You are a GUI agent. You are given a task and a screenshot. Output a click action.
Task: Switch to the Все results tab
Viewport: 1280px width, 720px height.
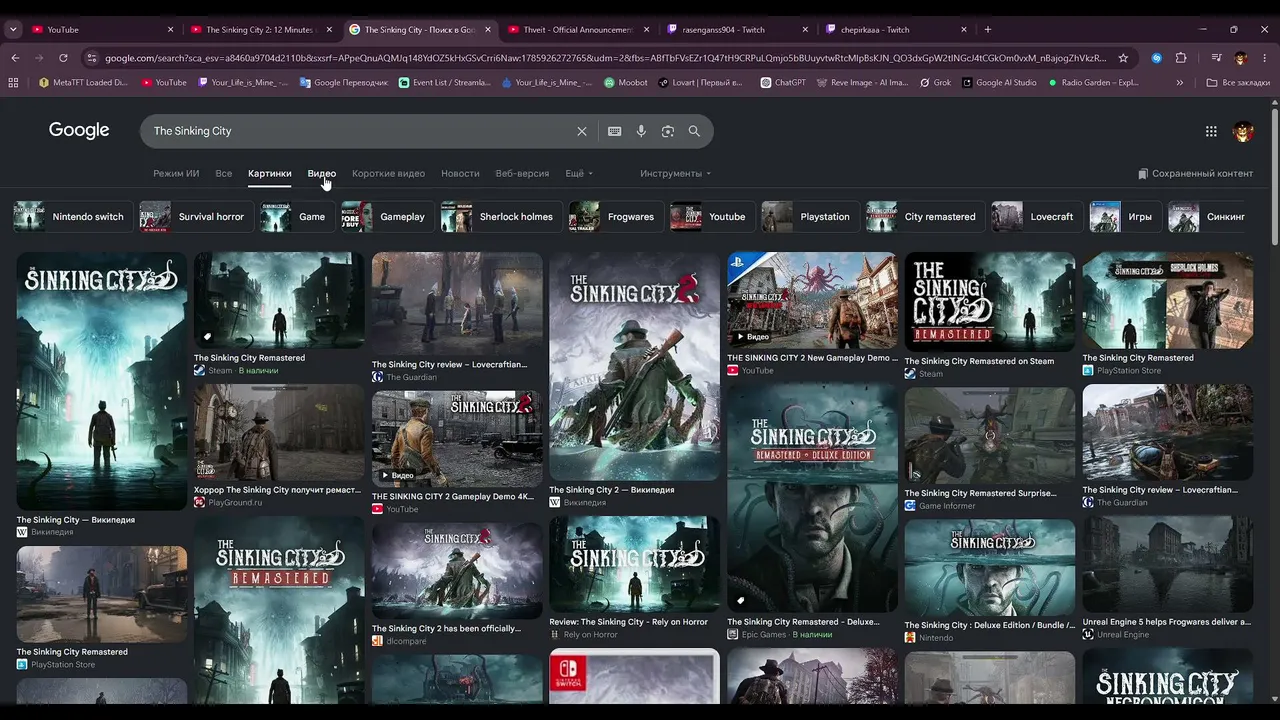(x=224, y=173)
